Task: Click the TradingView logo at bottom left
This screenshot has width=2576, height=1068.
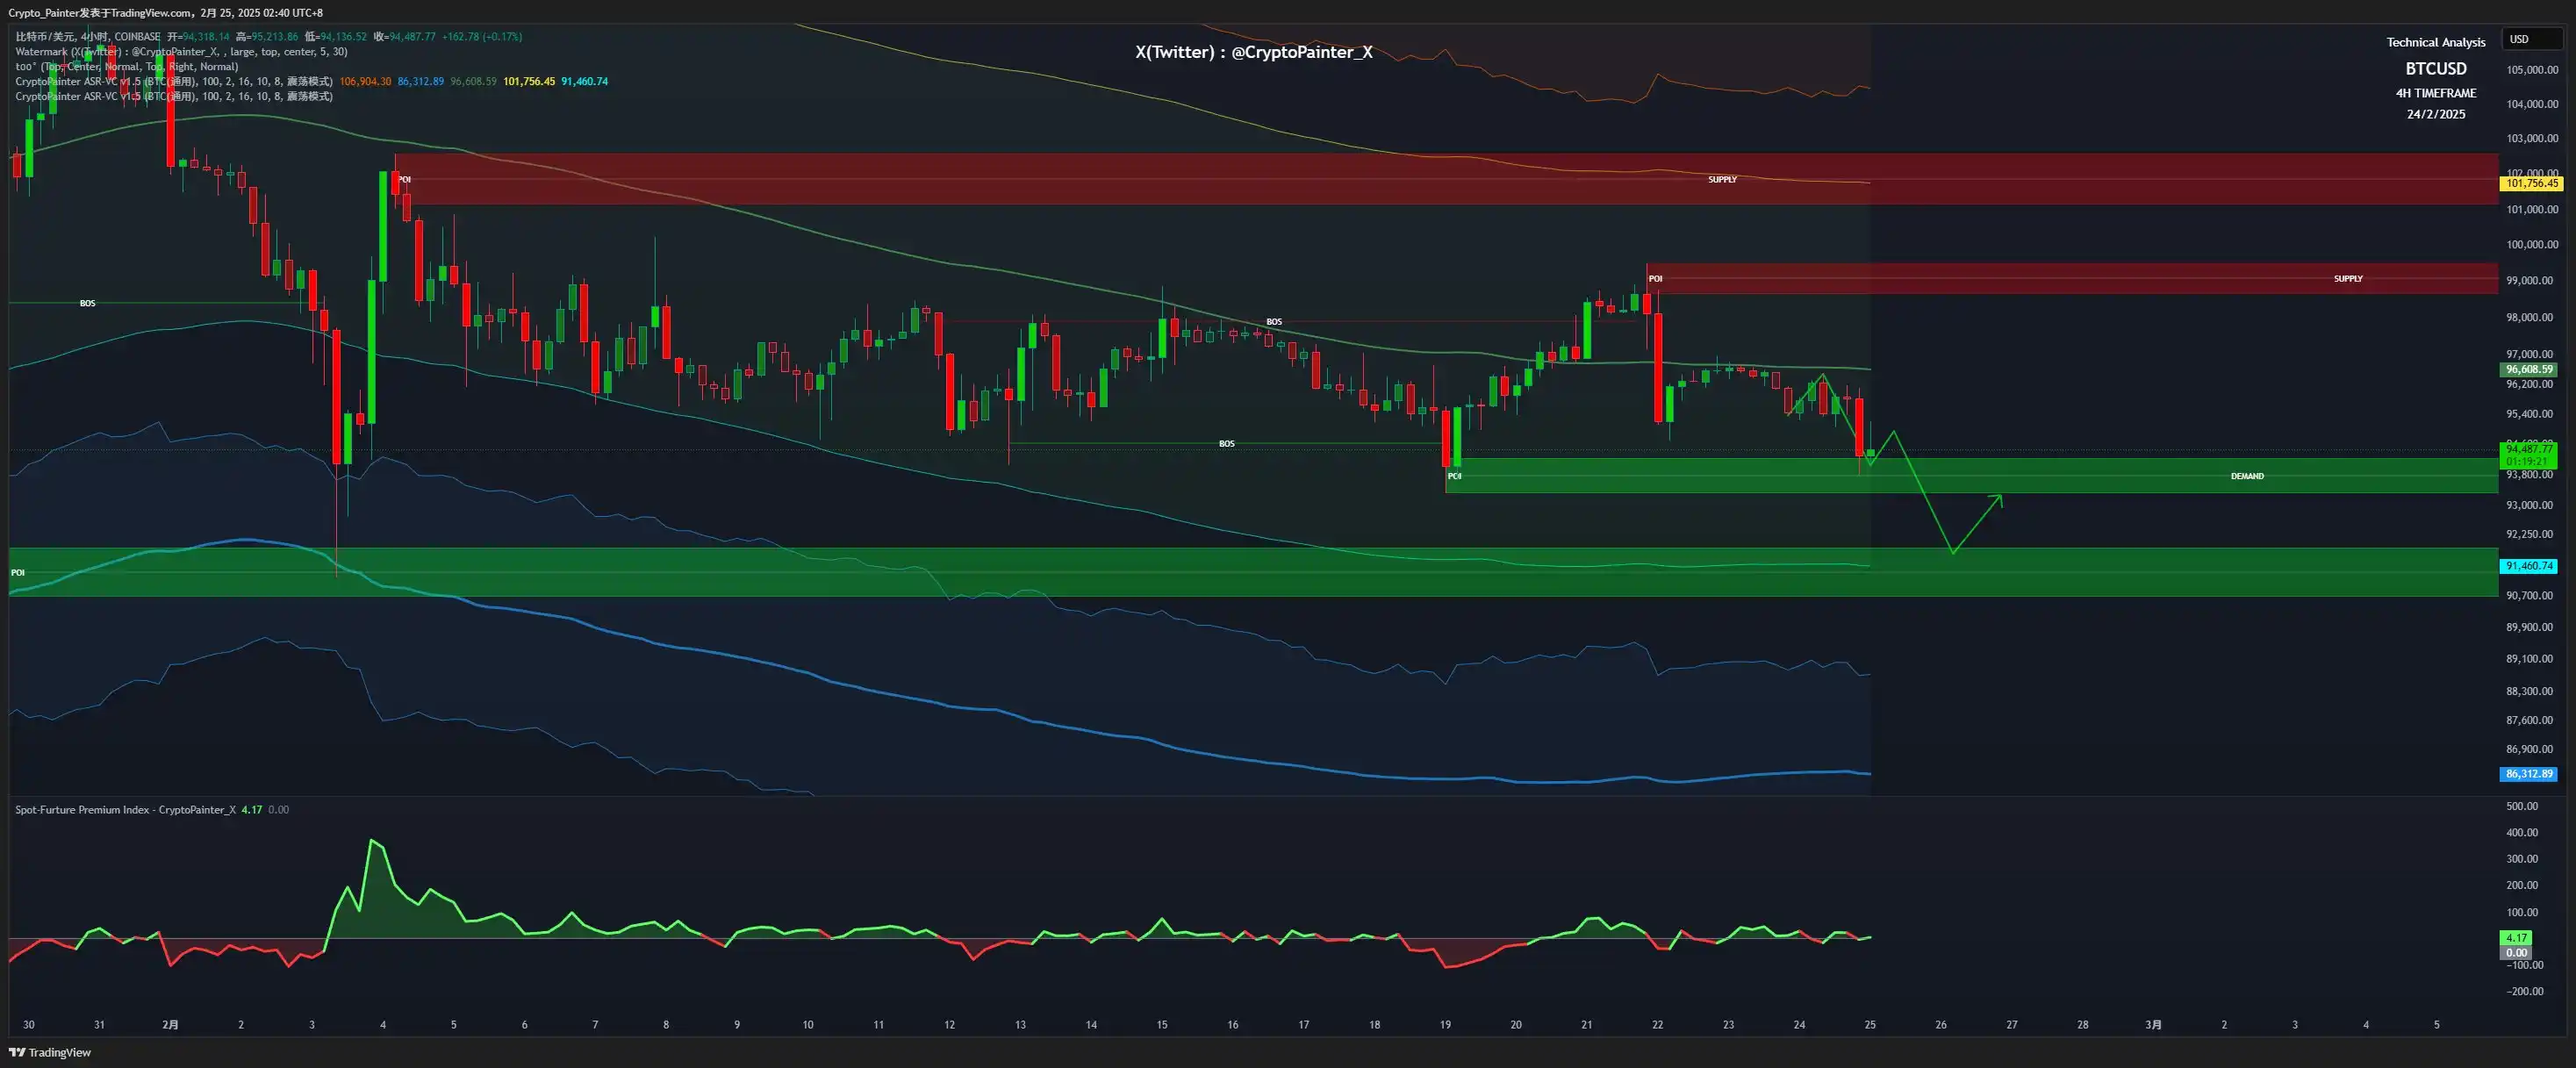Action: tap(50, 1052)
